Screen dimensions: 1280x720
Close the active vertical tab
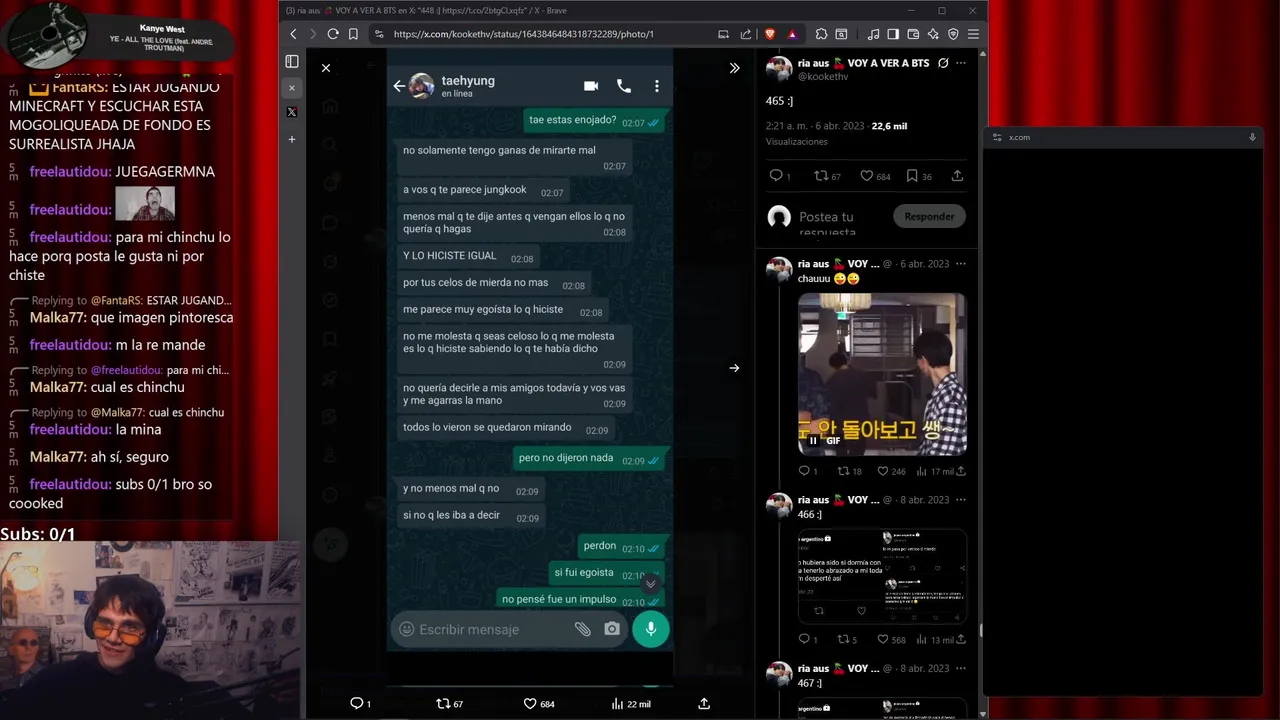(x=292, y=88)
